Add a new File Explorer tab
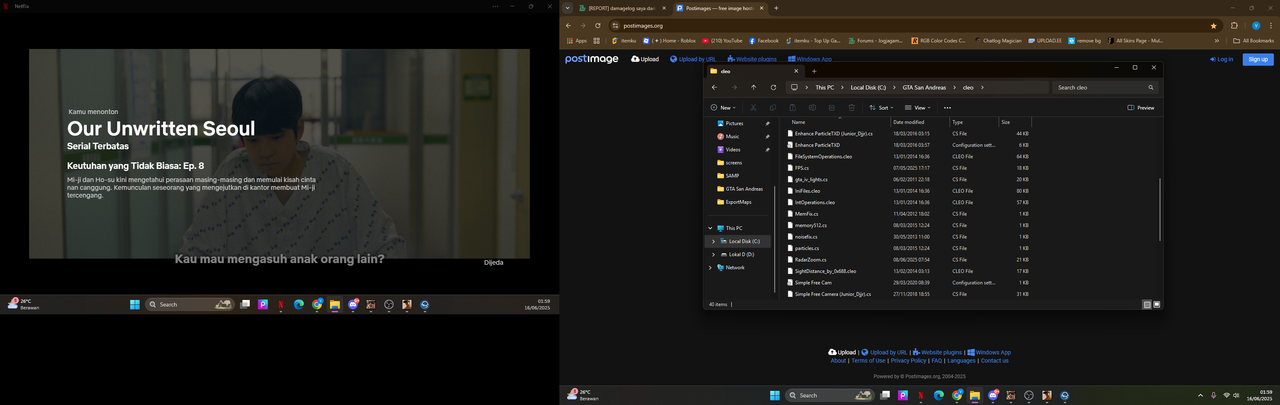 (x=814, y=71)
